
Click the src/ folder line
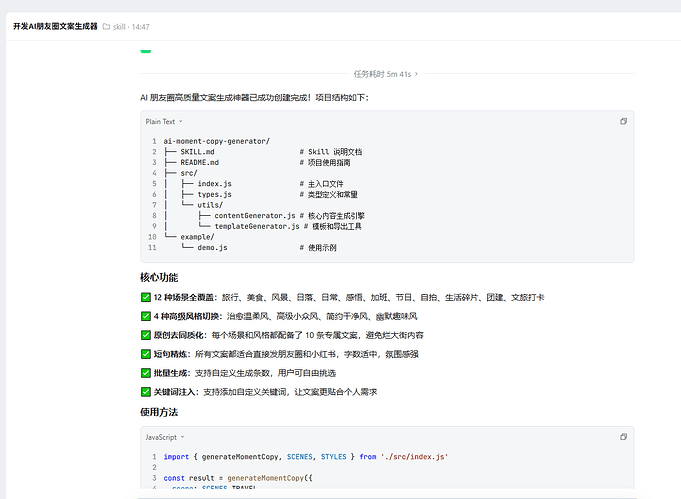point(180,173)
